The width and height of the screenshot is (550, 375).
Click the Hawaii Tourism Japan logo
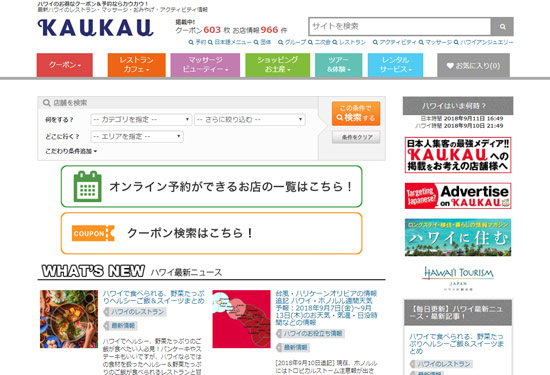tap(458, 278)
